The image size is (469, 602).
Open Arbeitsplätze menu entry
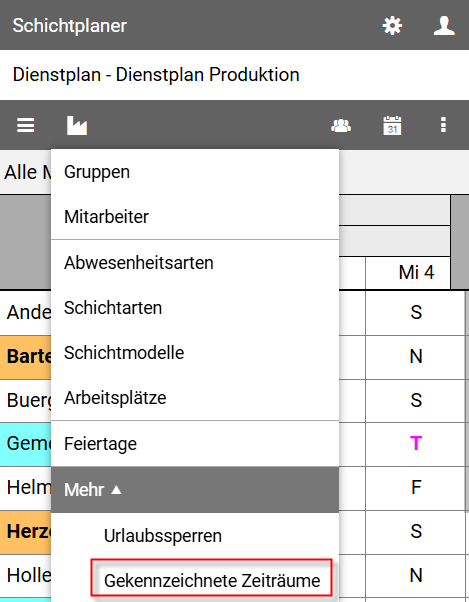195,398
